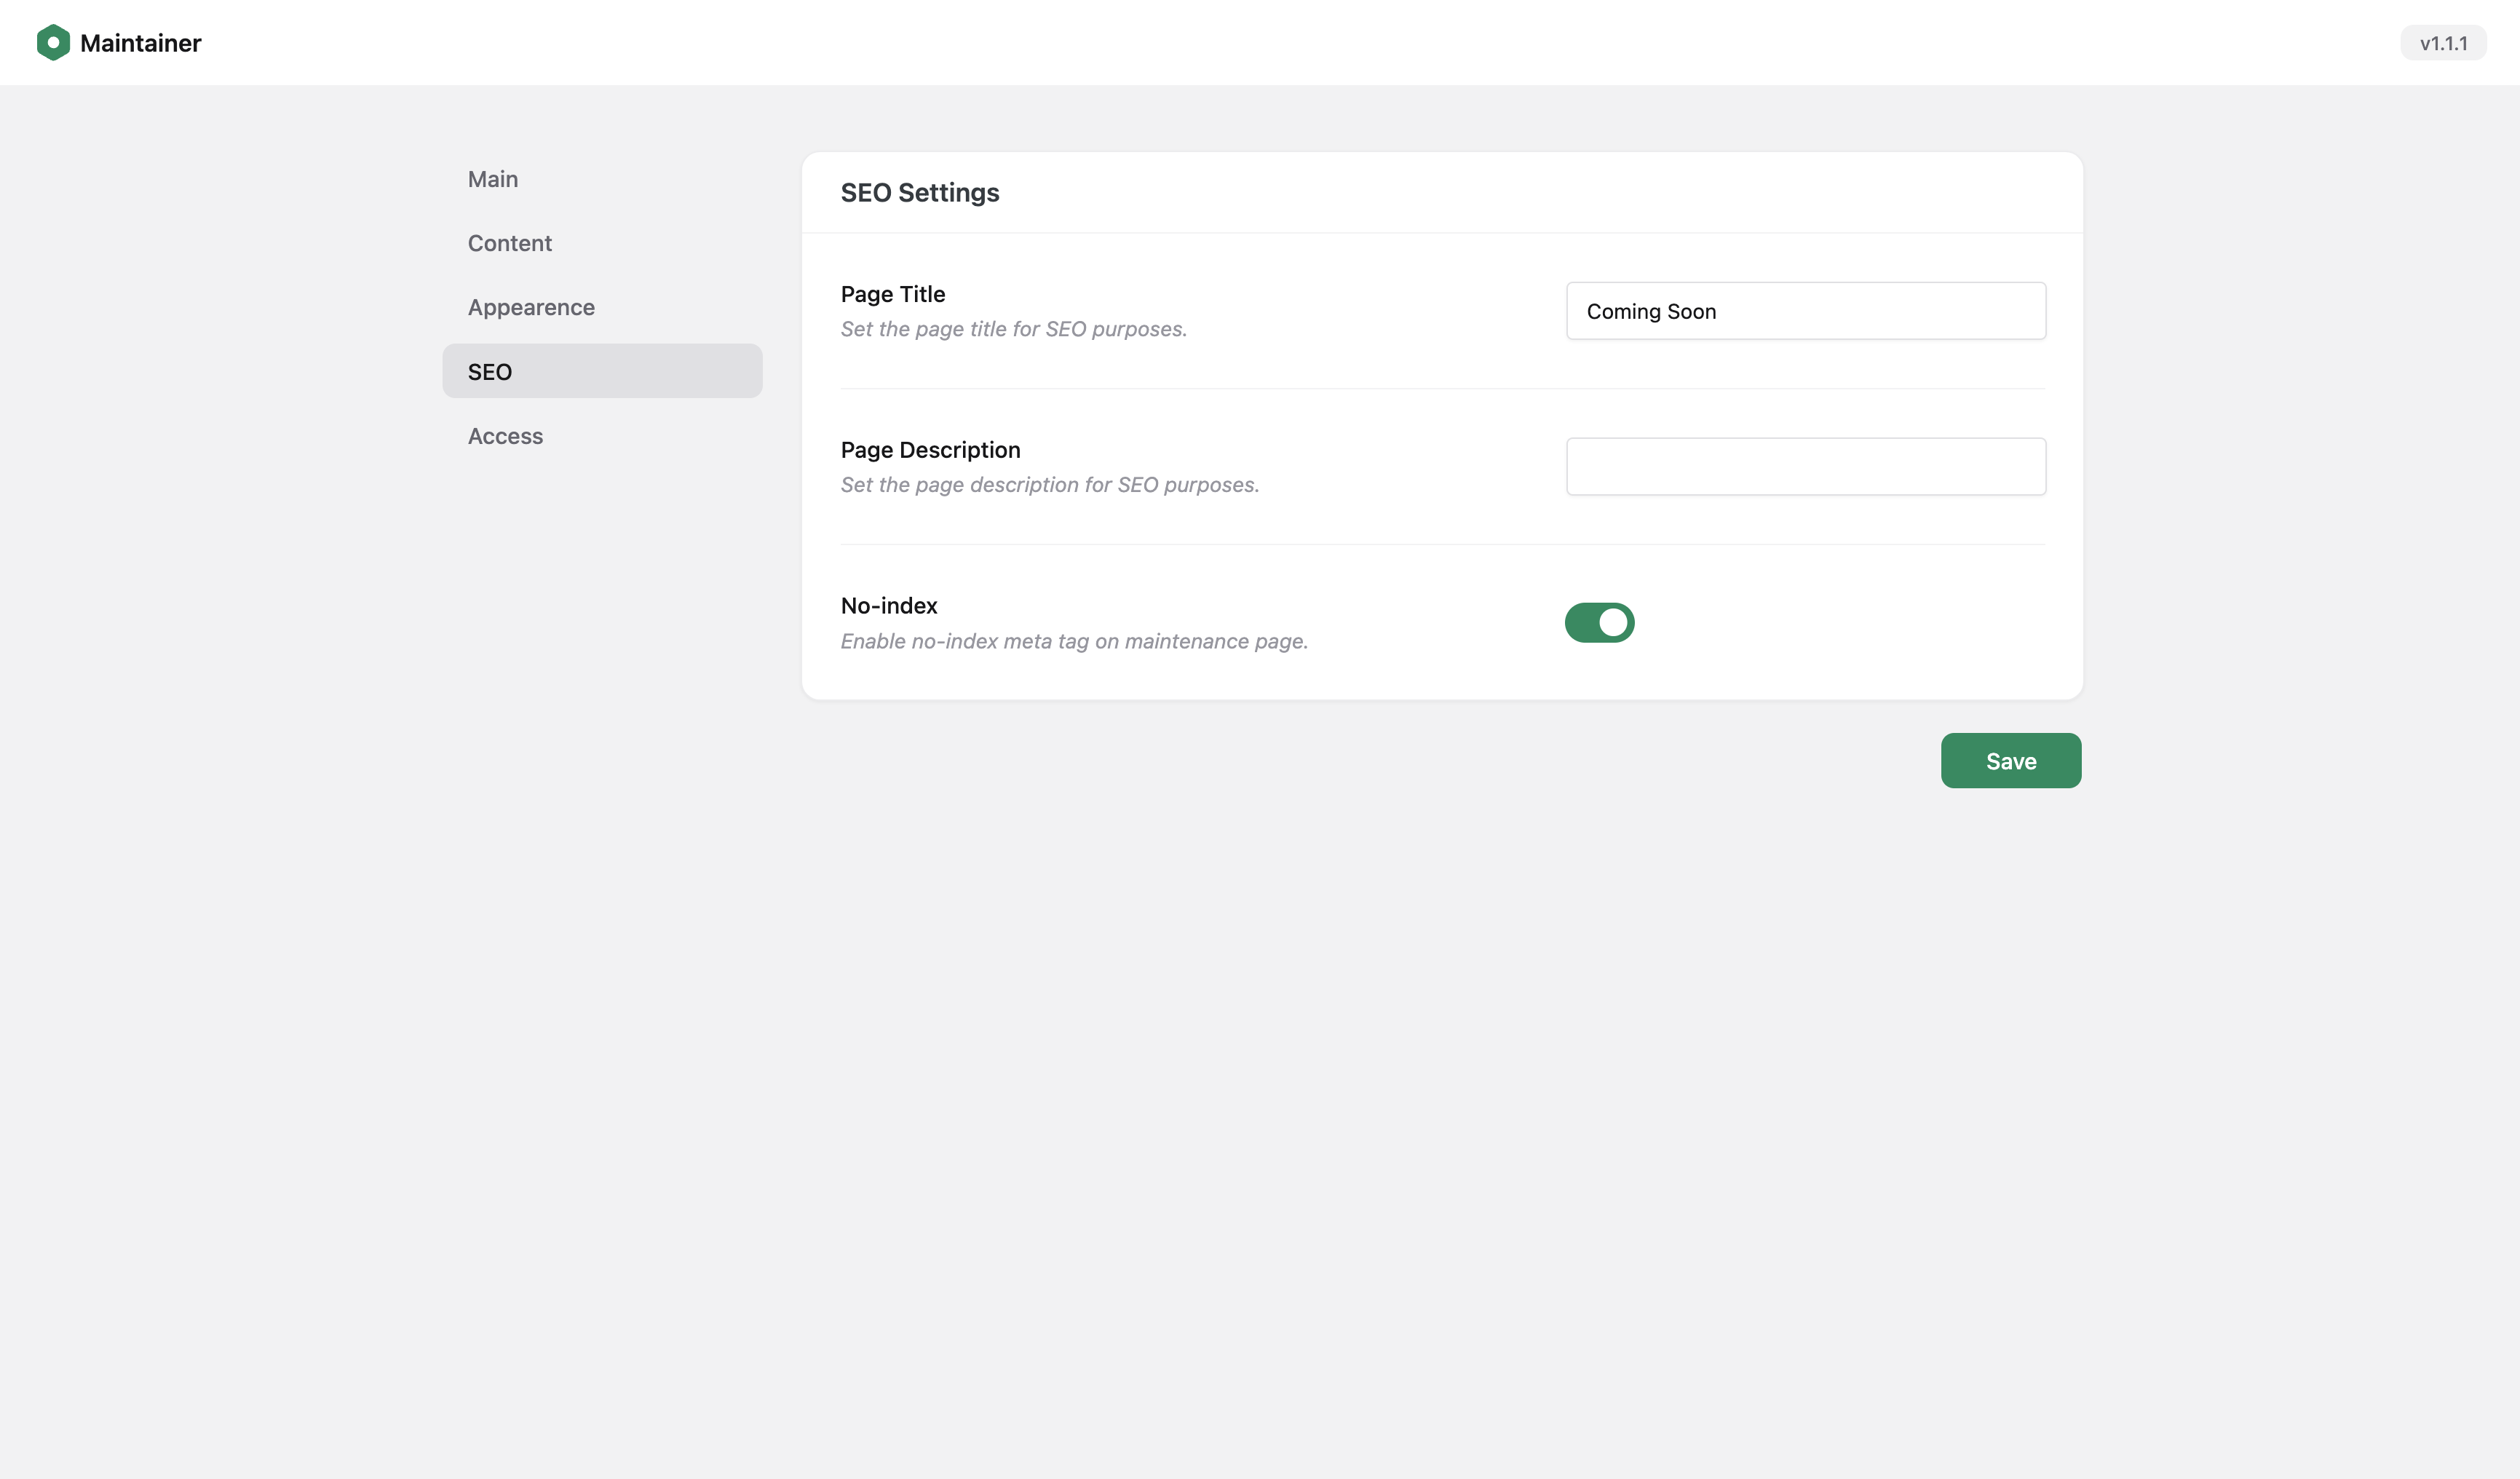Click the 'Set the page title' hint text

(x=1013, y=329)
